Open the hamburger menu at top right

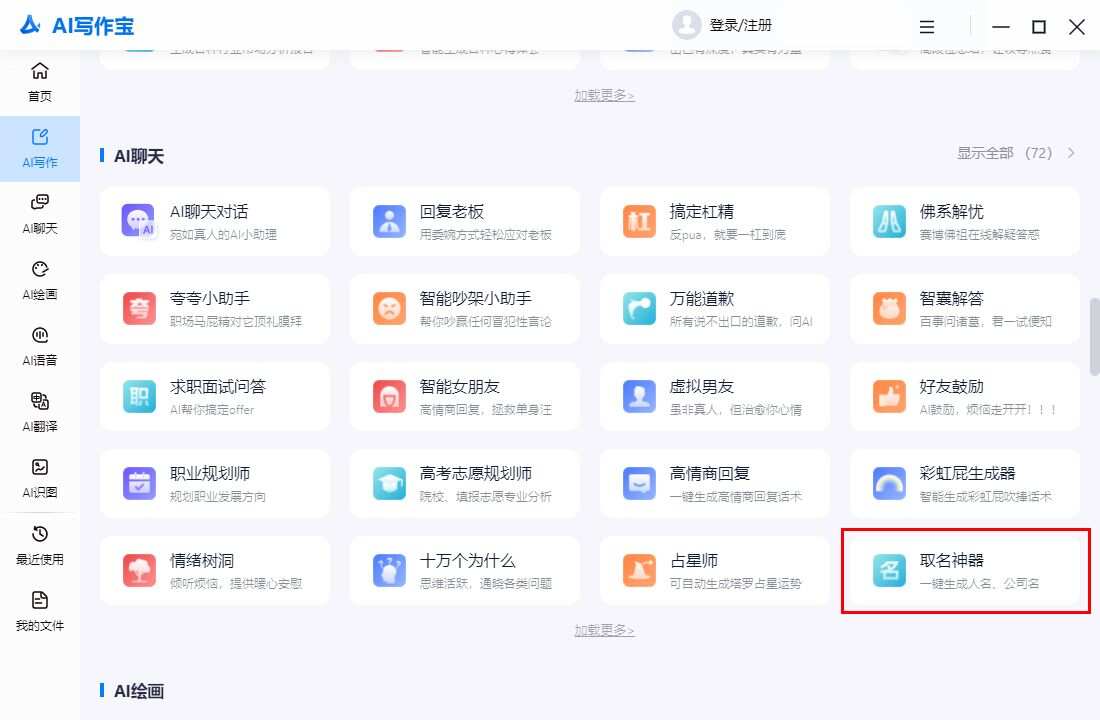(x=927, y=26)
